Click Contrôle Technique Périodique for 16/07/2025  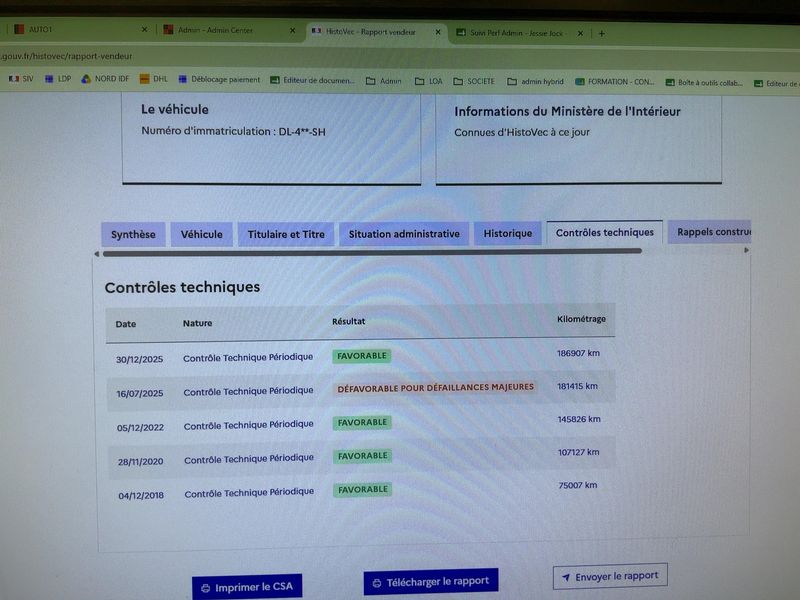tap(248, 391)
